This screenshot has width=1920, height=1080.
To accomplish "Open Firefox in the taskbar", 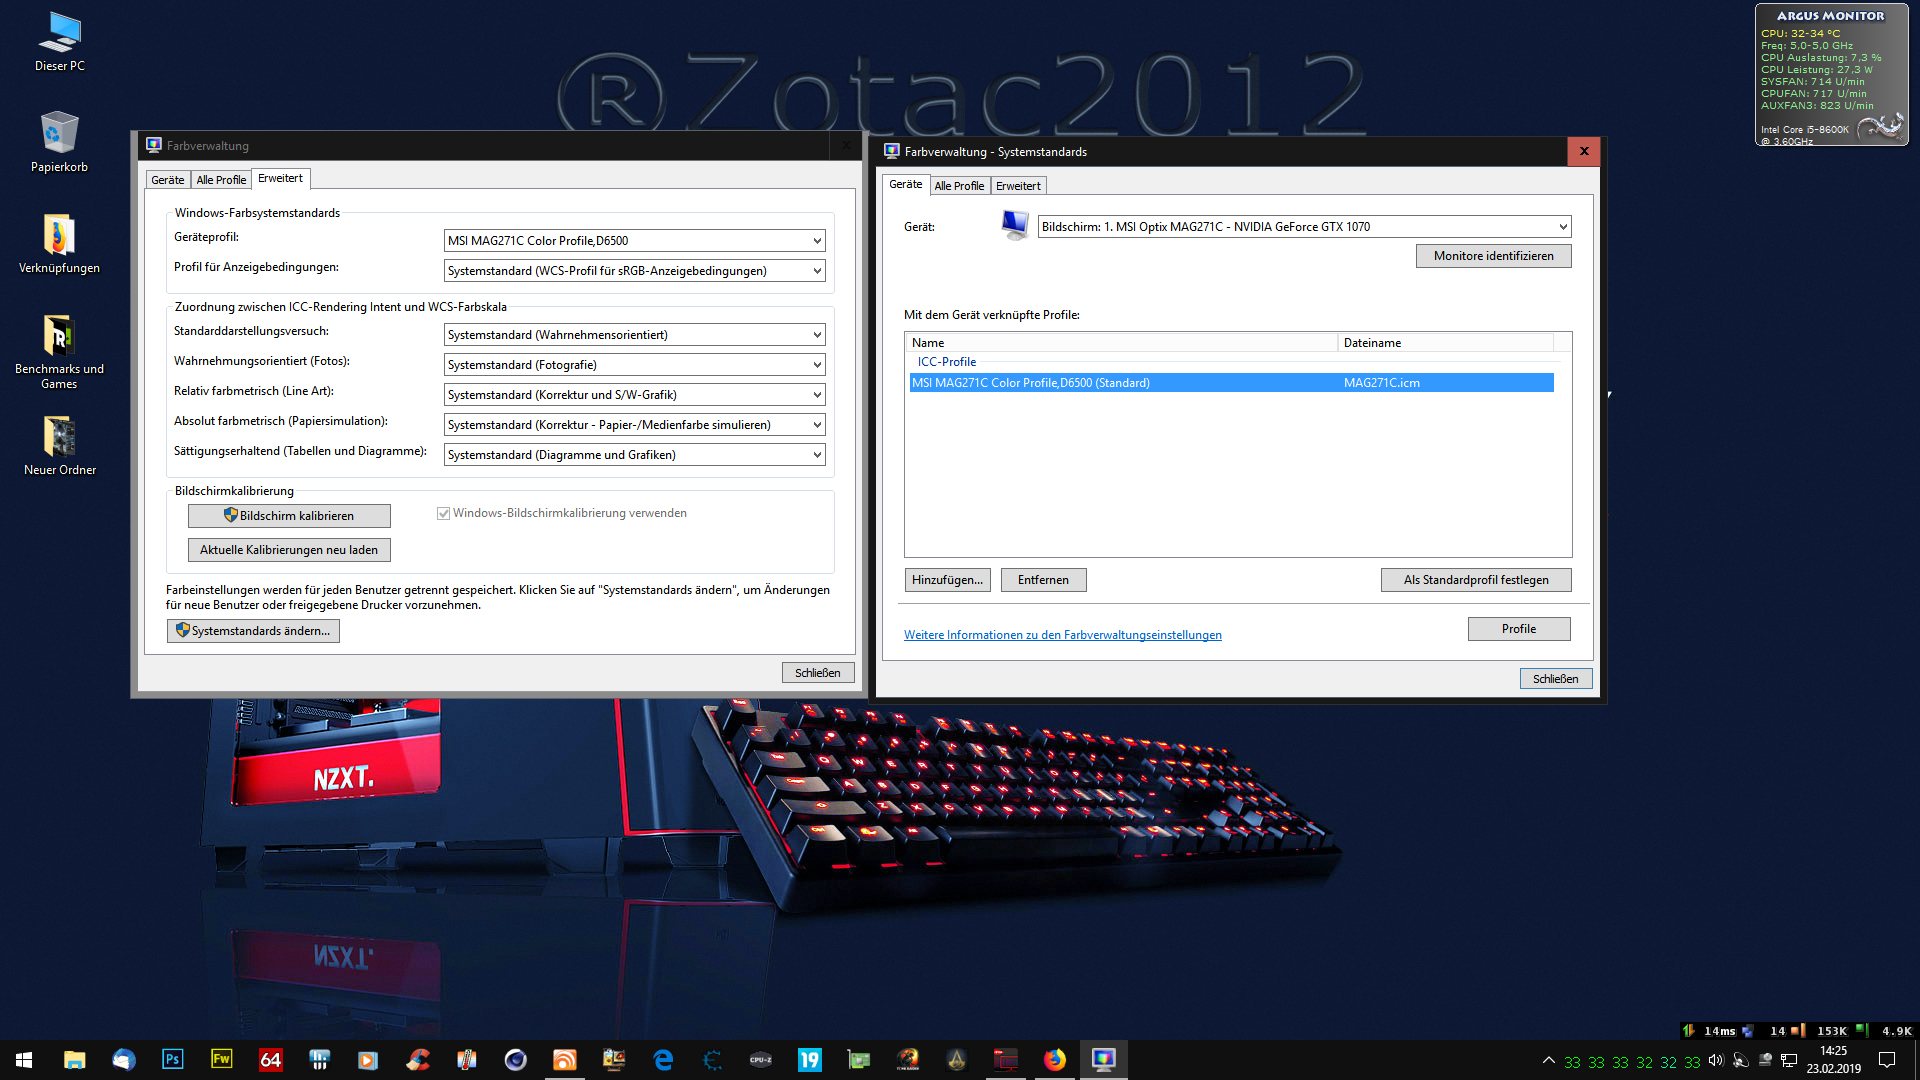I will coord(1054,1059).
